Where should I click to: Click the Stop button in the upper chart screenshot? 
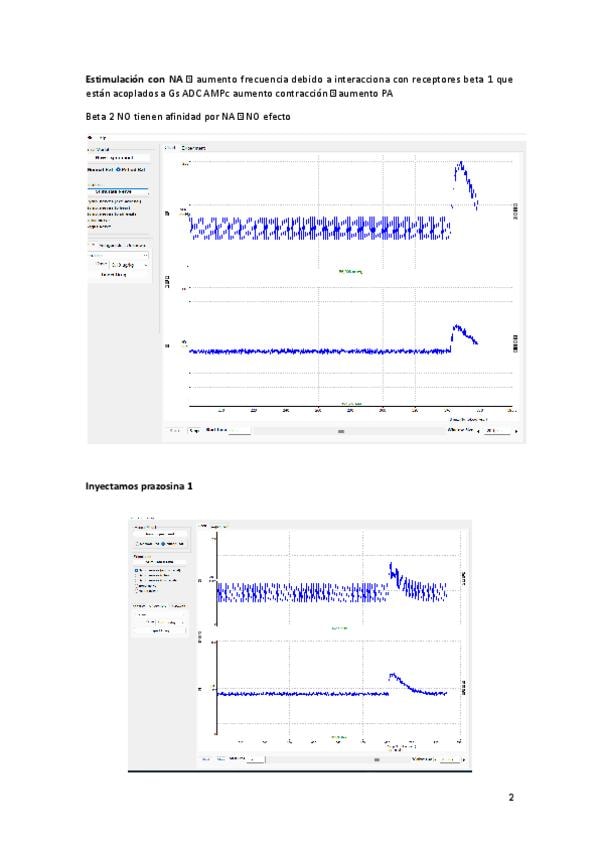(194, 430)
